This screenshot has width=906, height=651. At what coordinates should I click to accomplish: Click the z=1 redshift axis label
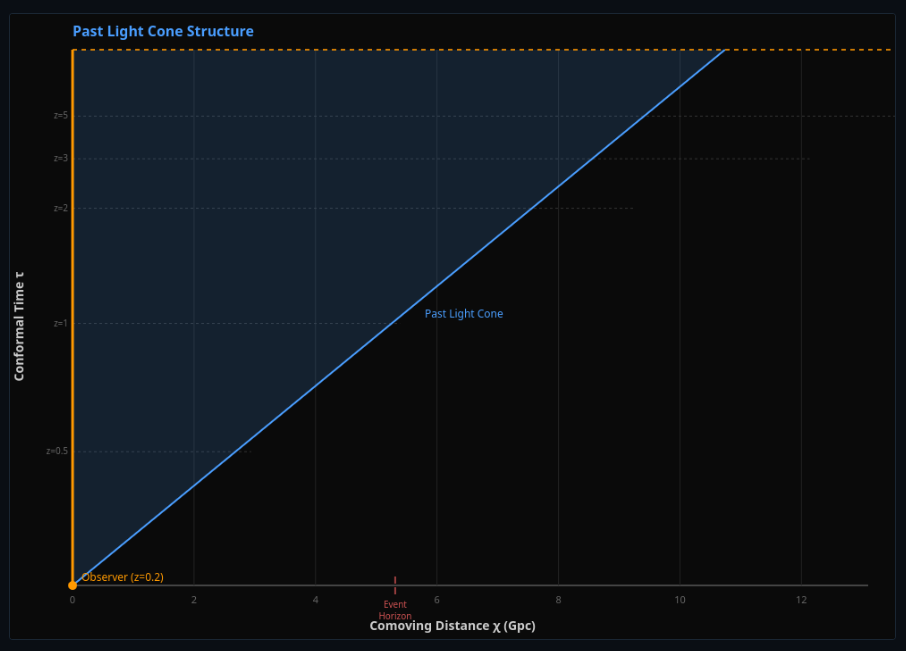click(x=60, y=323)
